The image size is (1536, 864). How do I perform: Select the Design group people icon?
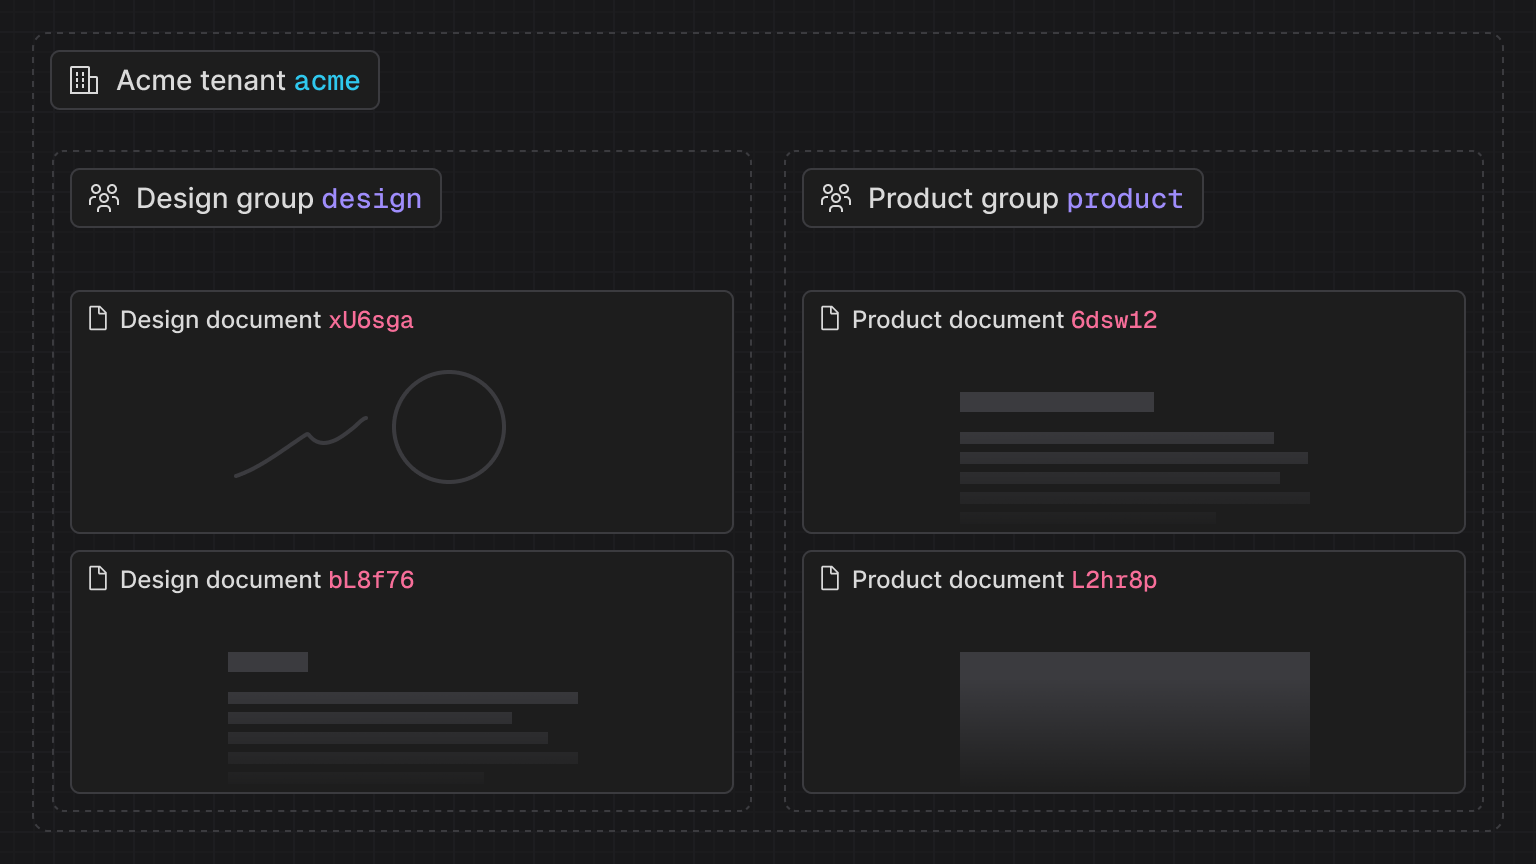[104, 198]
